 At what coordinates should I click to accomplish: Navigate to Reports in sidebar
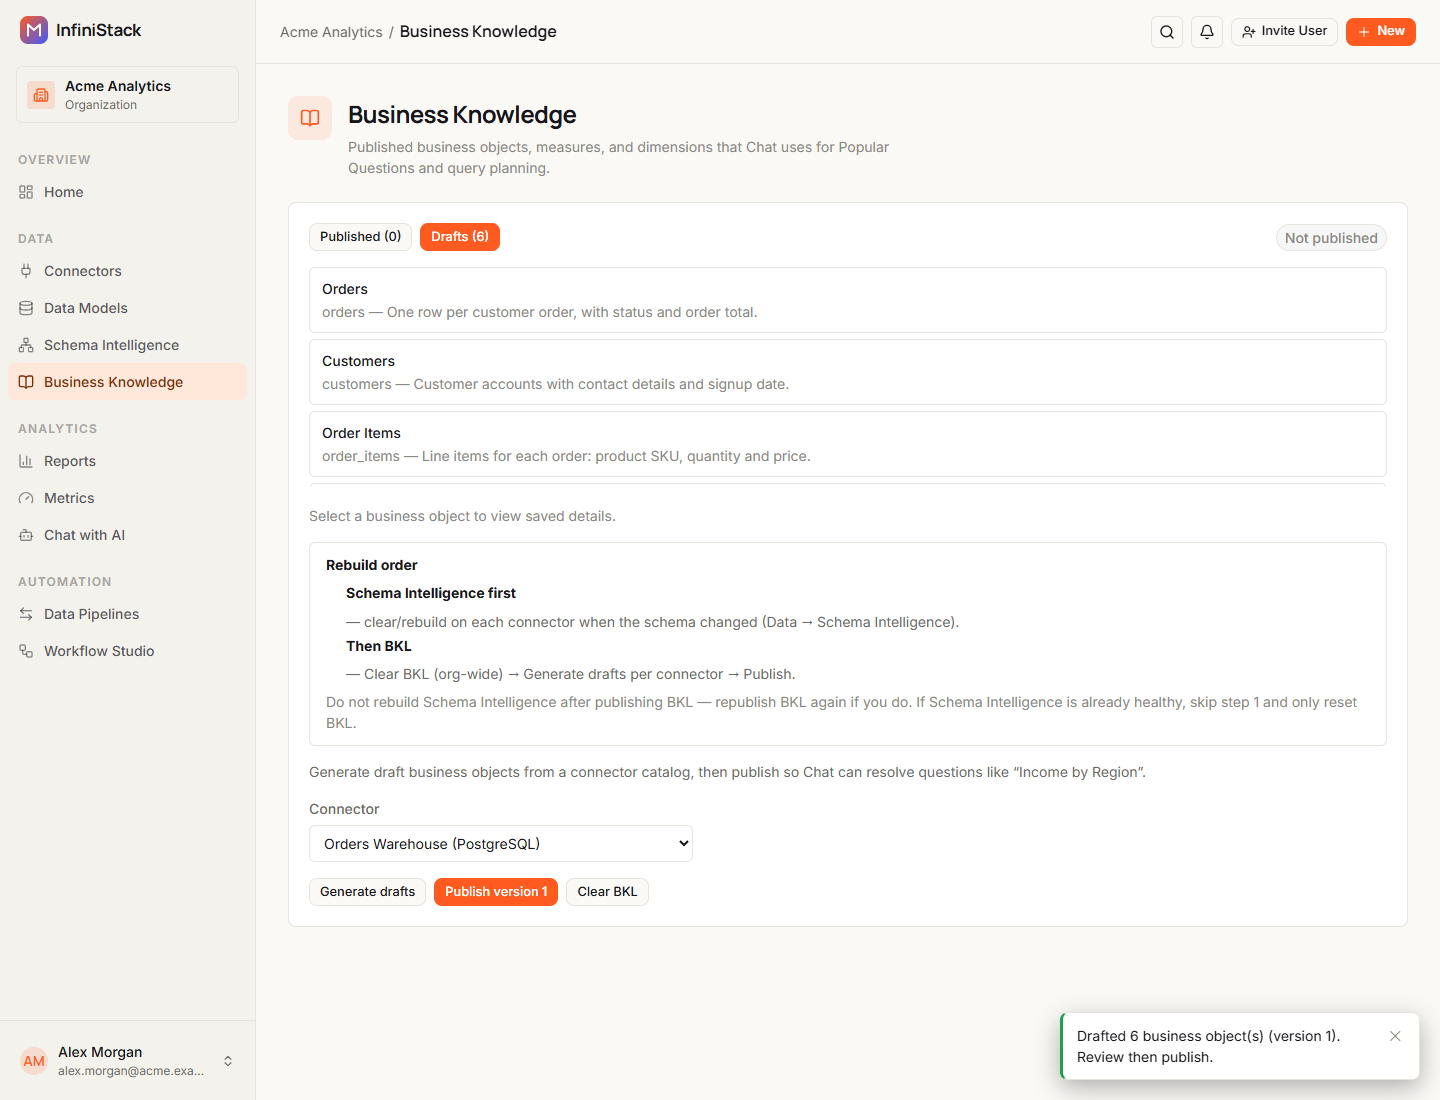pos(127,461)
